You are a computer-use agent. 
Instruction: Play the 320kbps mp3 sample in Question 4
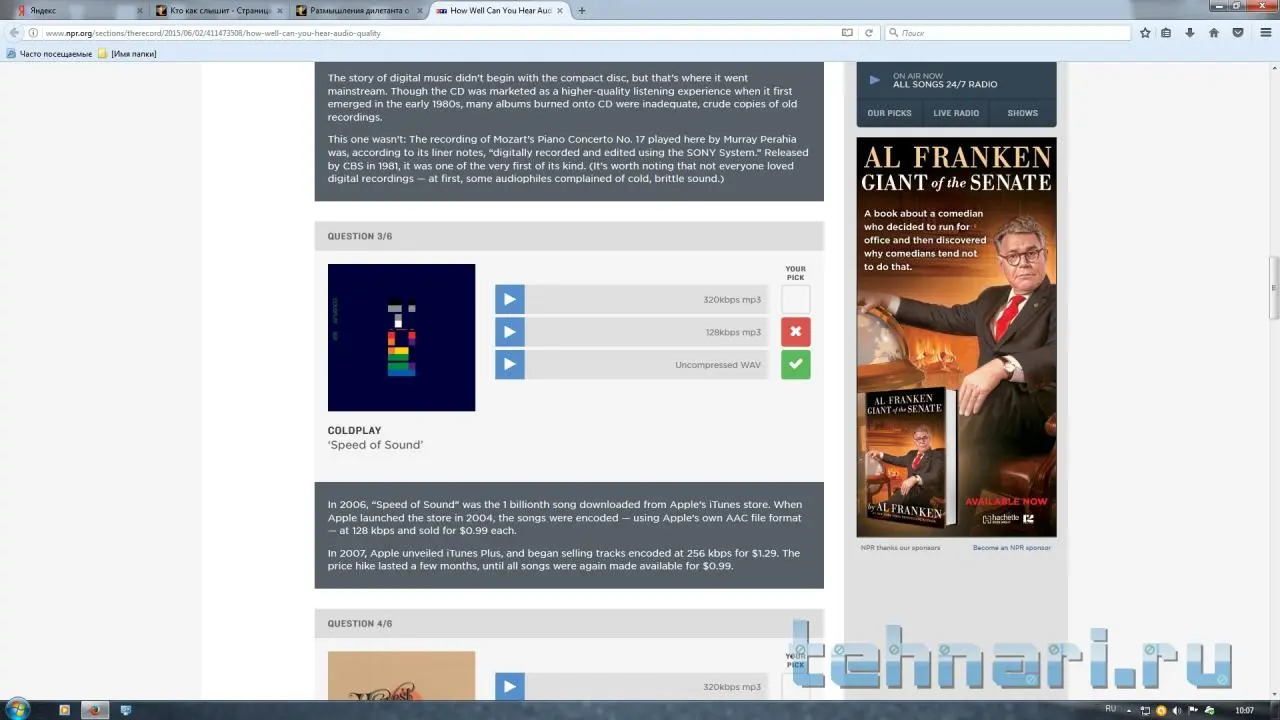tap(509, 687)
